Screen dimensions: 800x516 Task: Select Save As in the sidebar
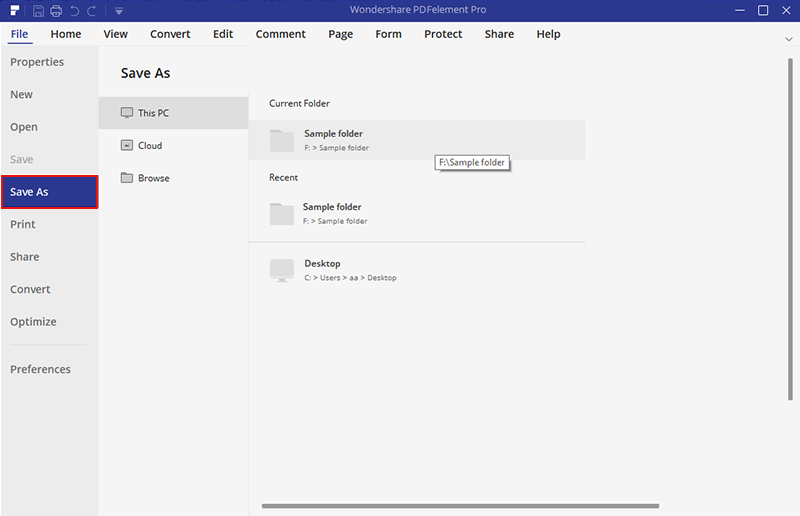click(49, 192)
